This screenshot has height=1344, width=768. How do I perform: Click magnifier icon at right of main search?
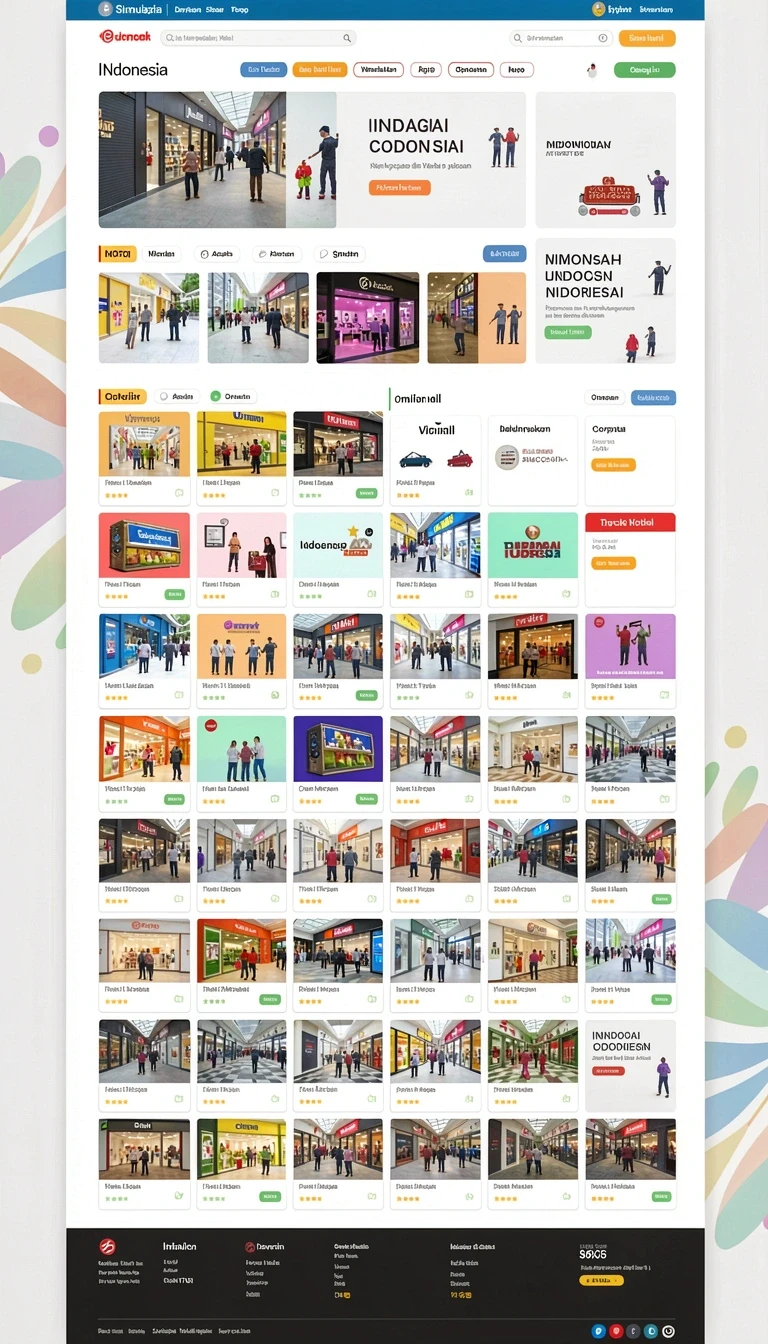pos(347,38)
